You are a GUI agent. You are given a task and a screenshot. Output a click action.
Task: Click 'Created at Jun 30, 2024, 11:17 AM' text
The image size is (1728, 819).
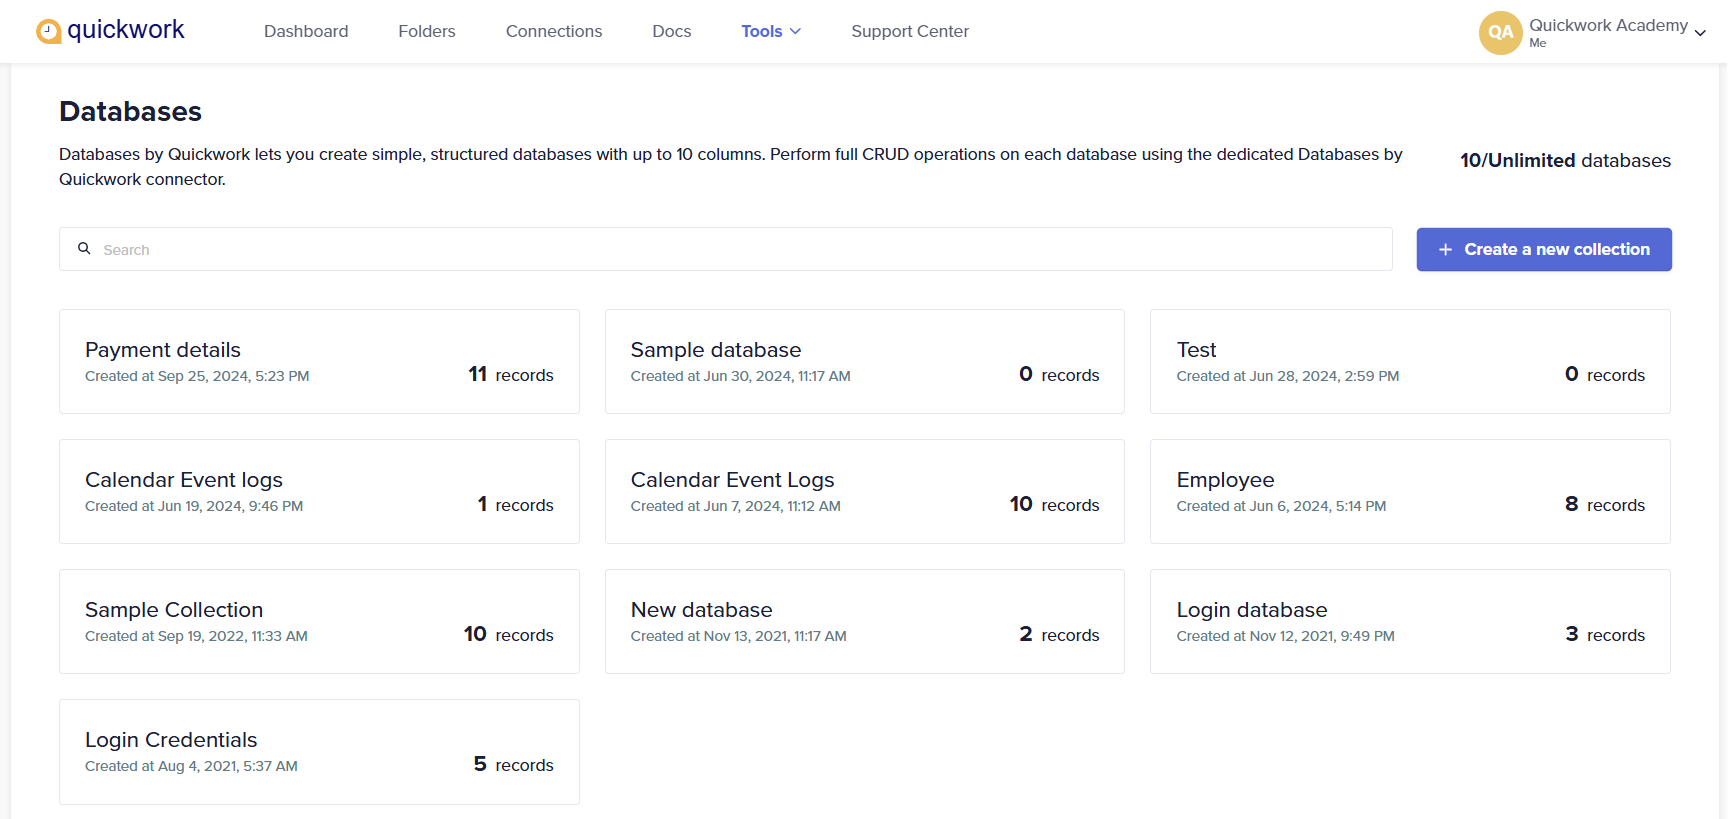pyautogui.click(x=741, y=376)
